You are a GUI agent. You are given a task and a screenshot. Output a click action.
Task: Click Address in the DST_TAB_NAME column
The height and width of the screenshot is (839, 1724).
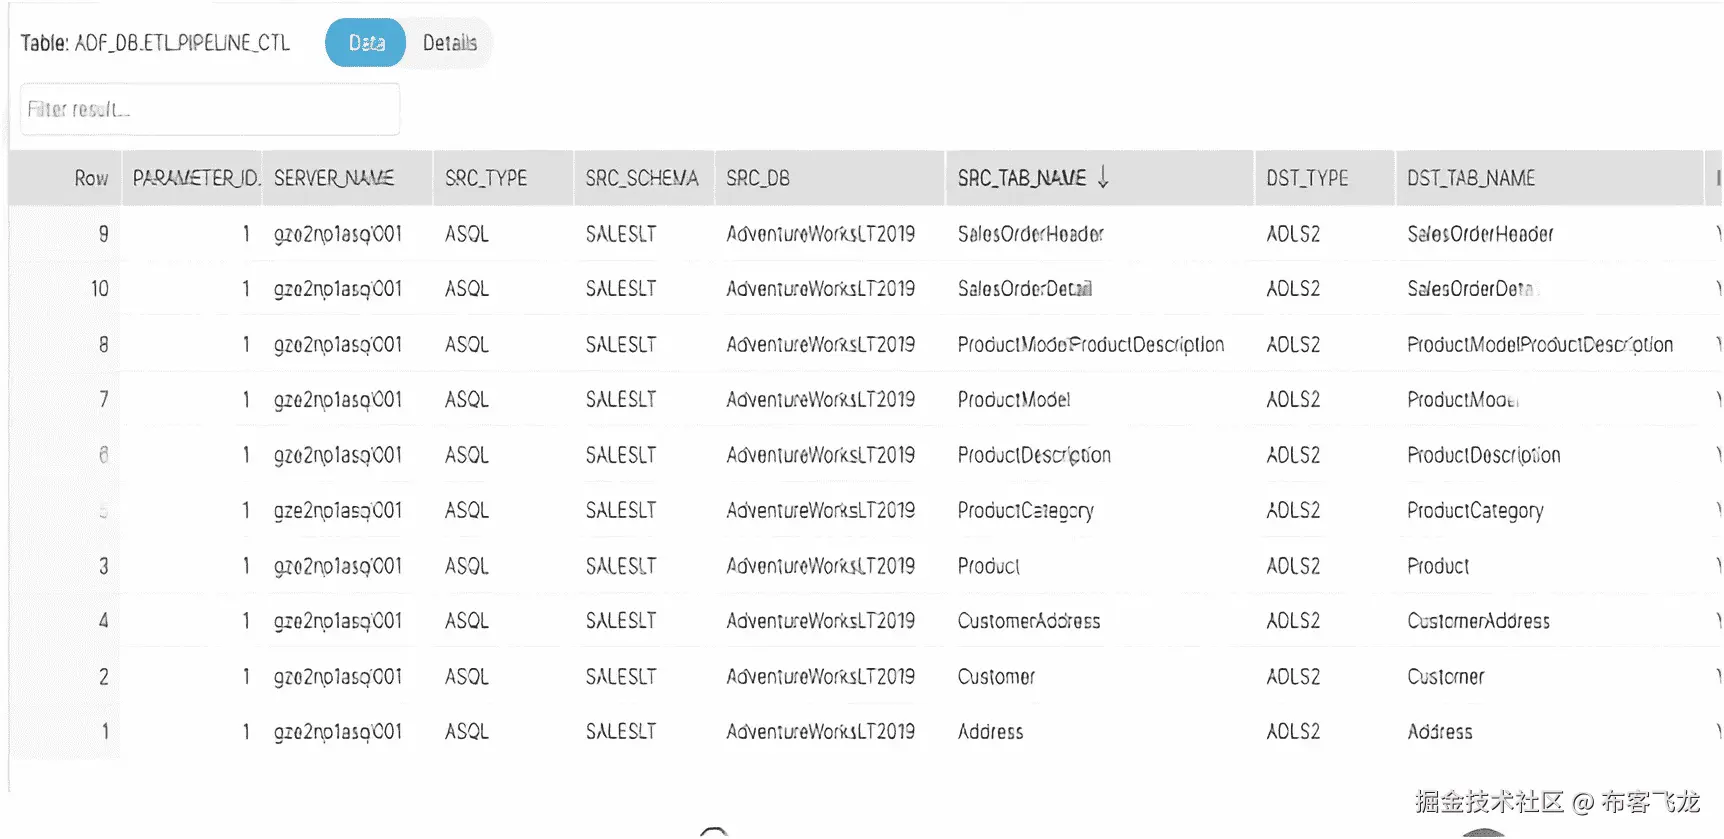[x=1440, y=732]
